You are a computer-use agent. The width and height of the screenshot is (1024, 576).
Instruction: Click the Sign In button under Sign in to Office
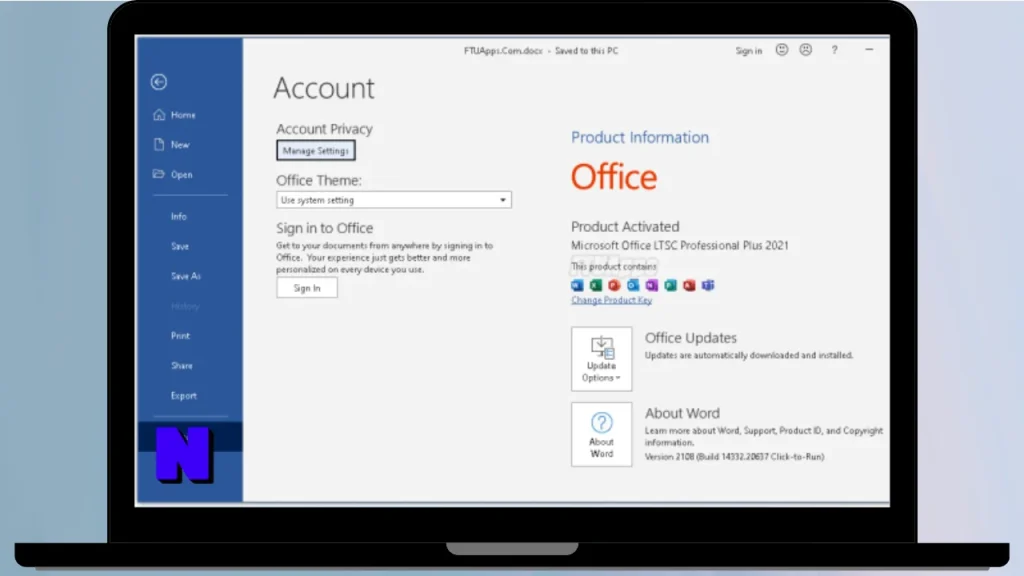pyautogui.click(x=307, y=288)
